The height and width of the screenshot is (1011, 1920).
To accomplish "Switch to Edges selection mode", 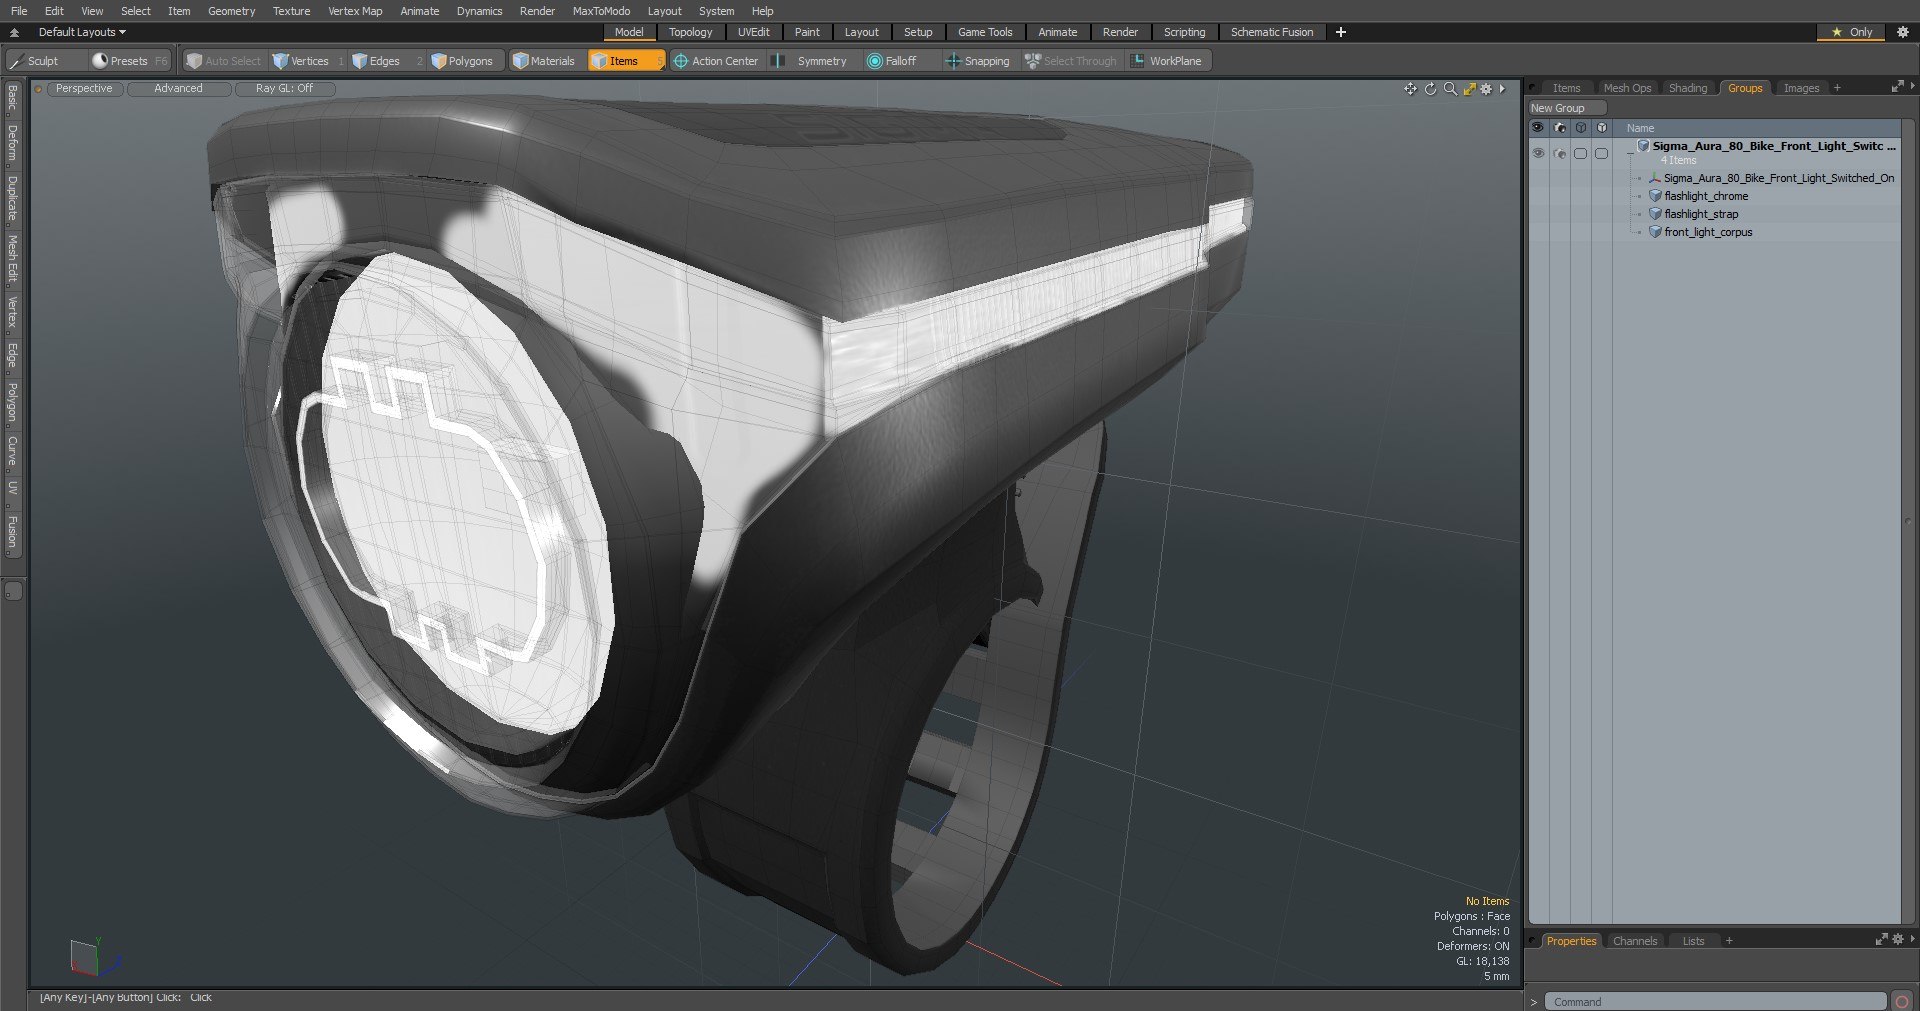I will pos(386,61).
